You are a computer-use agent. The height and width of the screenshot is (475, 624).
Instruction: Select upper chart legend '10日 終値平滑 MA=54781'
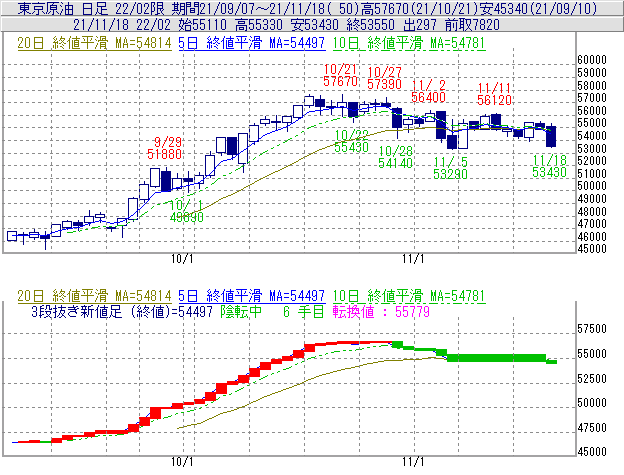pyautogui.click(x=409, y=43)
